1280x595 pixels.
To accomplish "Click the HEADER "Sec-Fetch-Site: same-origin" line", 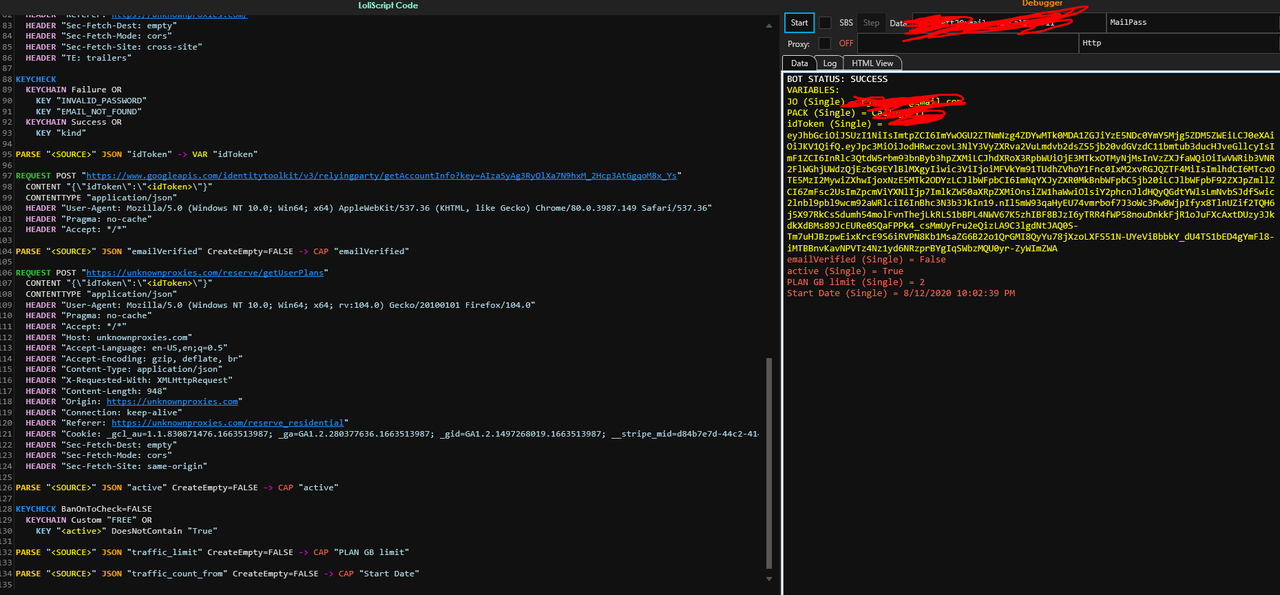I will (116, 466).
